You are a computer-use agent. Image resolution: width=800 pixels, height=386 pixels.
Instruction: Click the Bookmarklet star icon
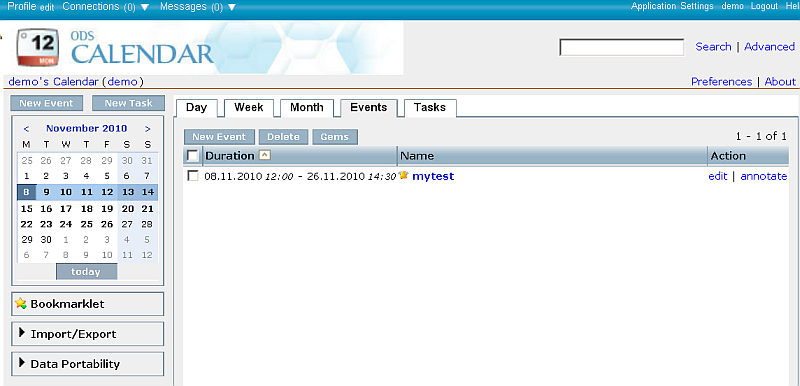click(x=20, y=304)
